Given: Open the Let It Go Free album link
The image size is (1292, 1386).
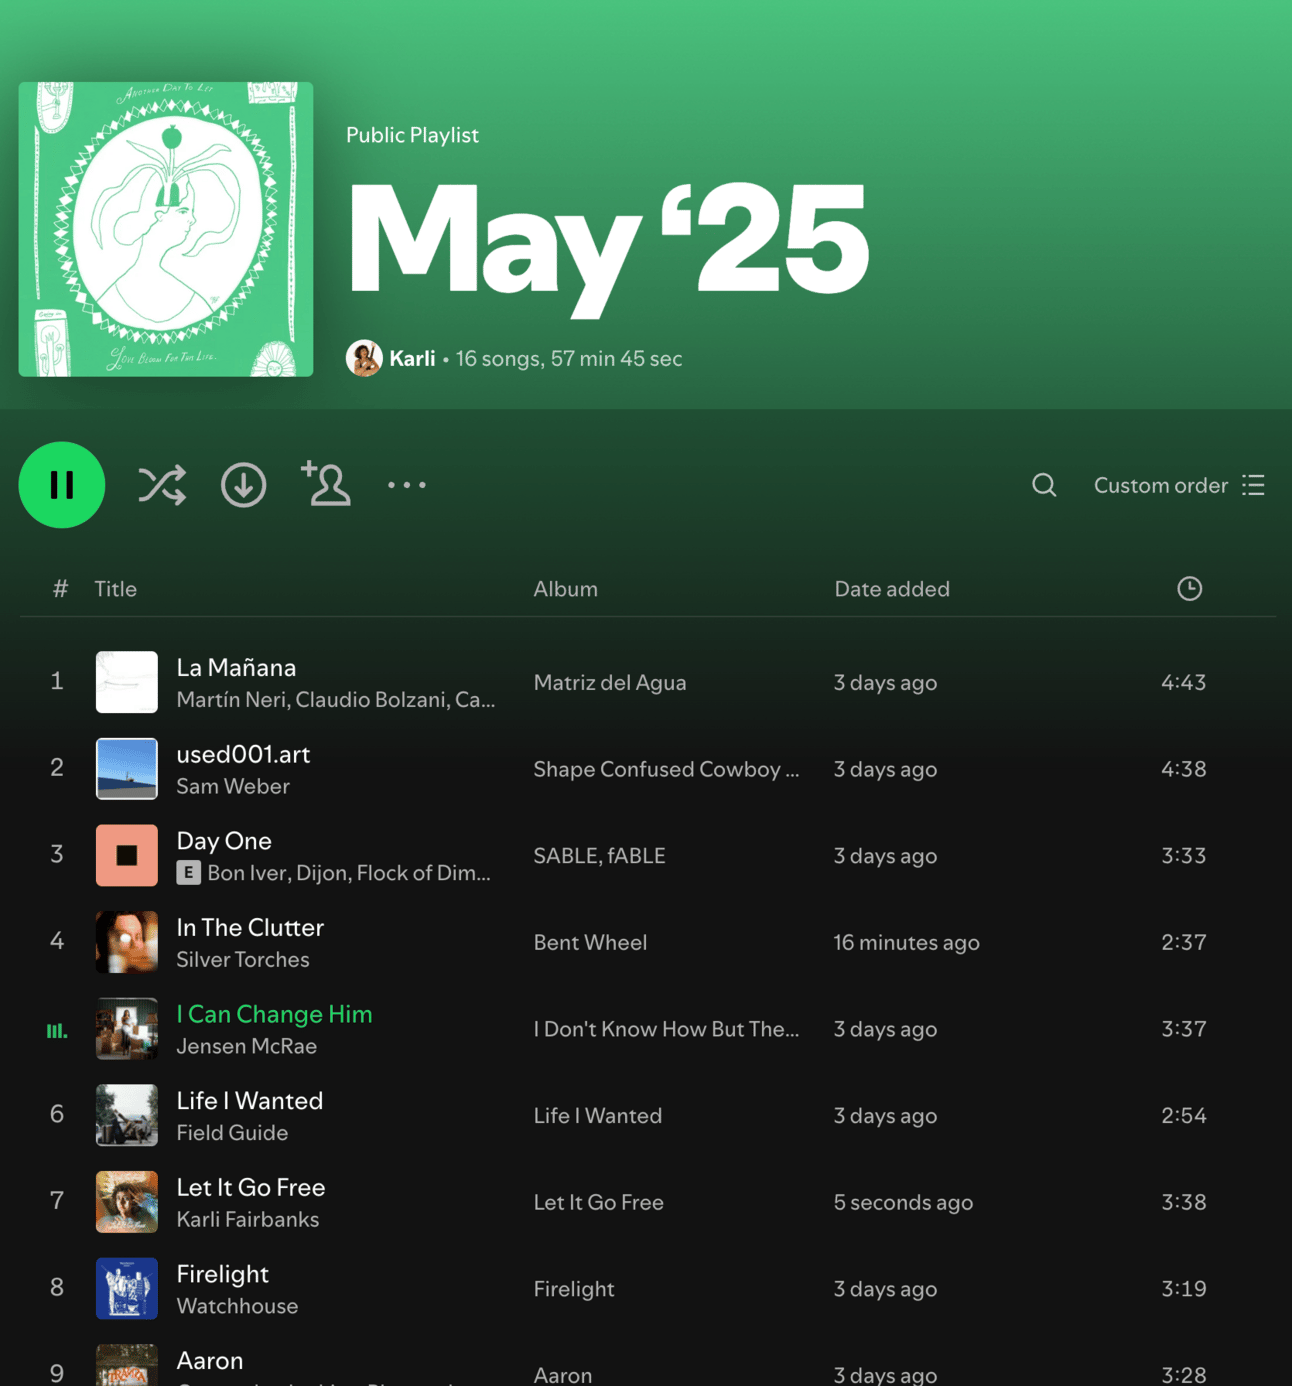Looking at the screenshot, I should click(599, 1202).
